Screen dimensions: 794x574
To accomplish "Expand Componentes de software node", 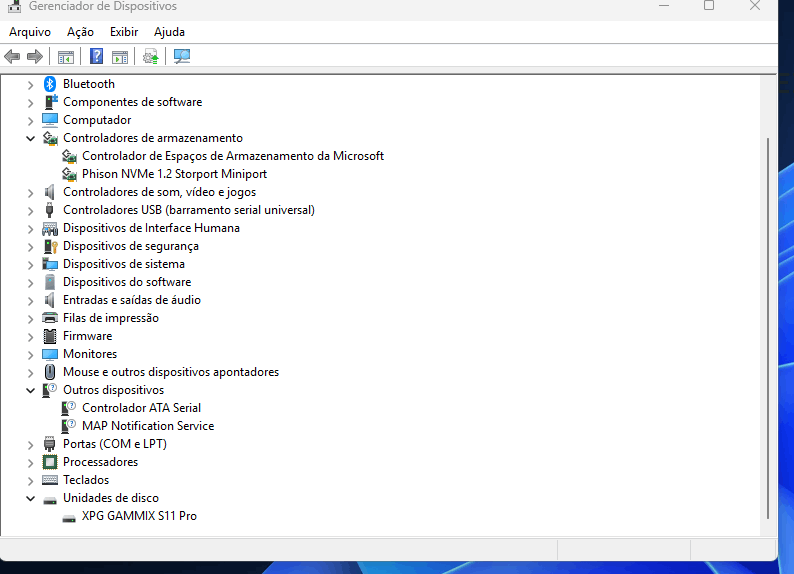I will [30, 103].
